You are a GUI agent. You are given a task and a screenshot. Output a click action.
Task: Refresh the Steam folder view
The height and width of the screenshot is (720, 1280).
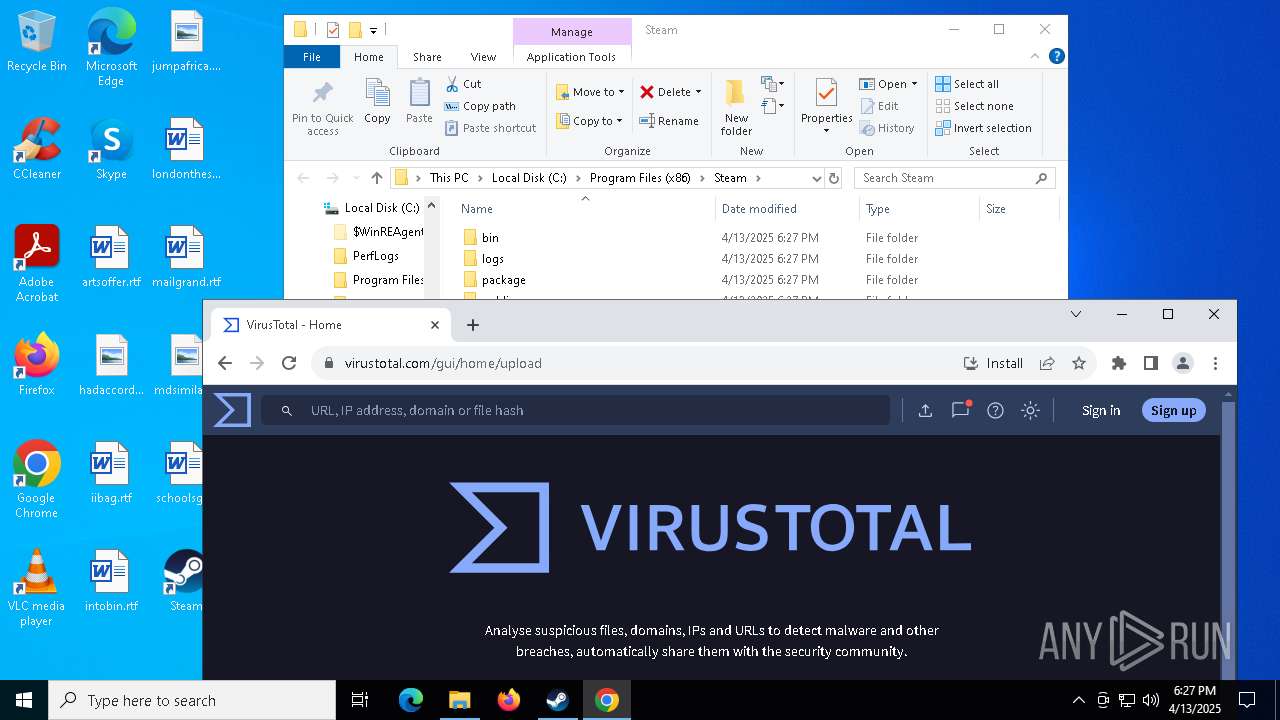point(833,178)
